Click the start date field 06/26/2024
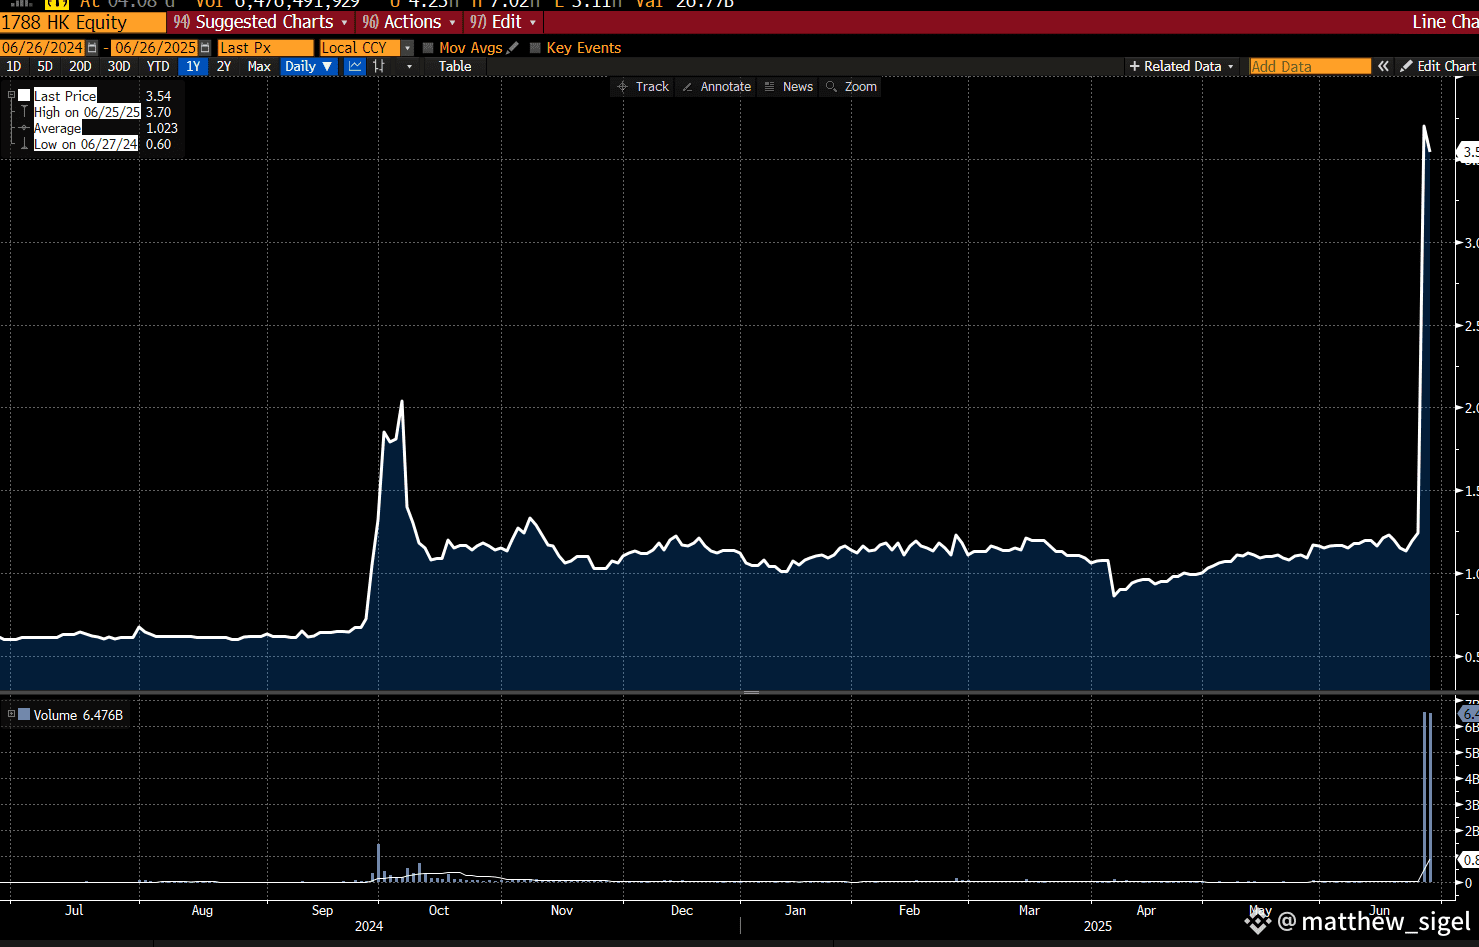The height and width of the screenshot is (947, 1479). point(43,48)
